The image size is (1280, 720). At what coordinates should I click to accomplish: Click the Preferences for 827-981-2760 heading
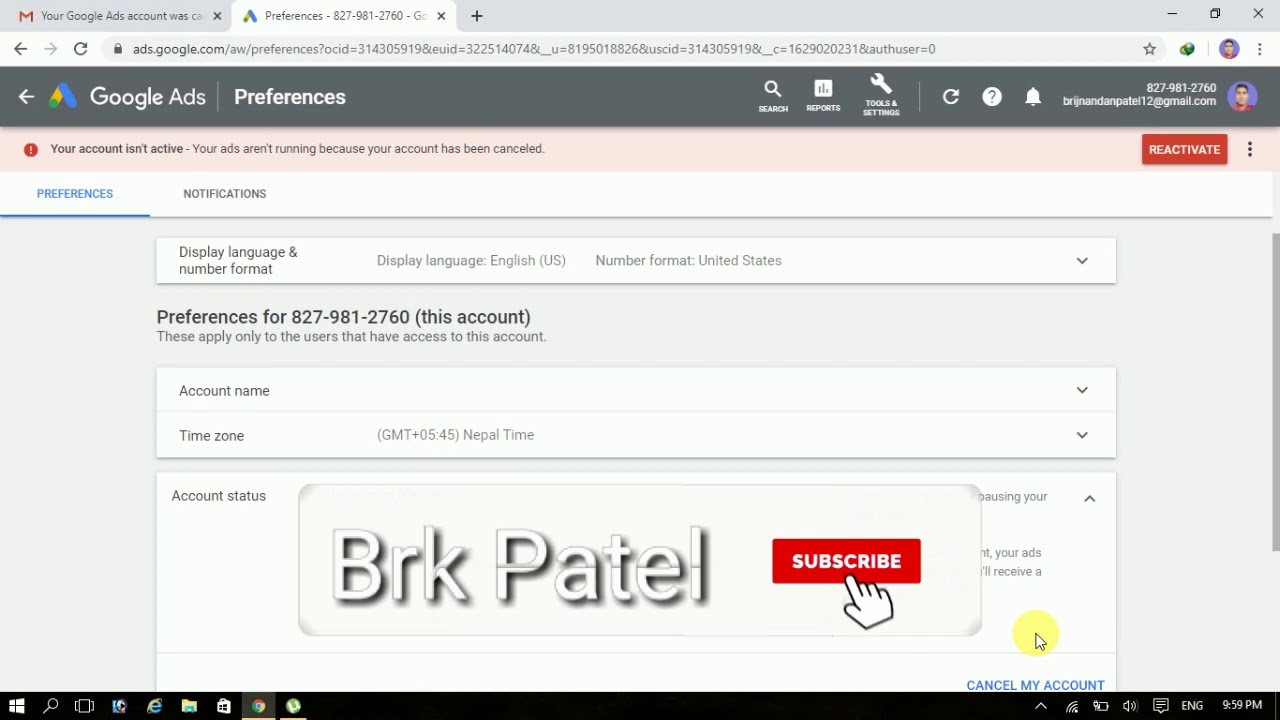click(x=343, y=317)
